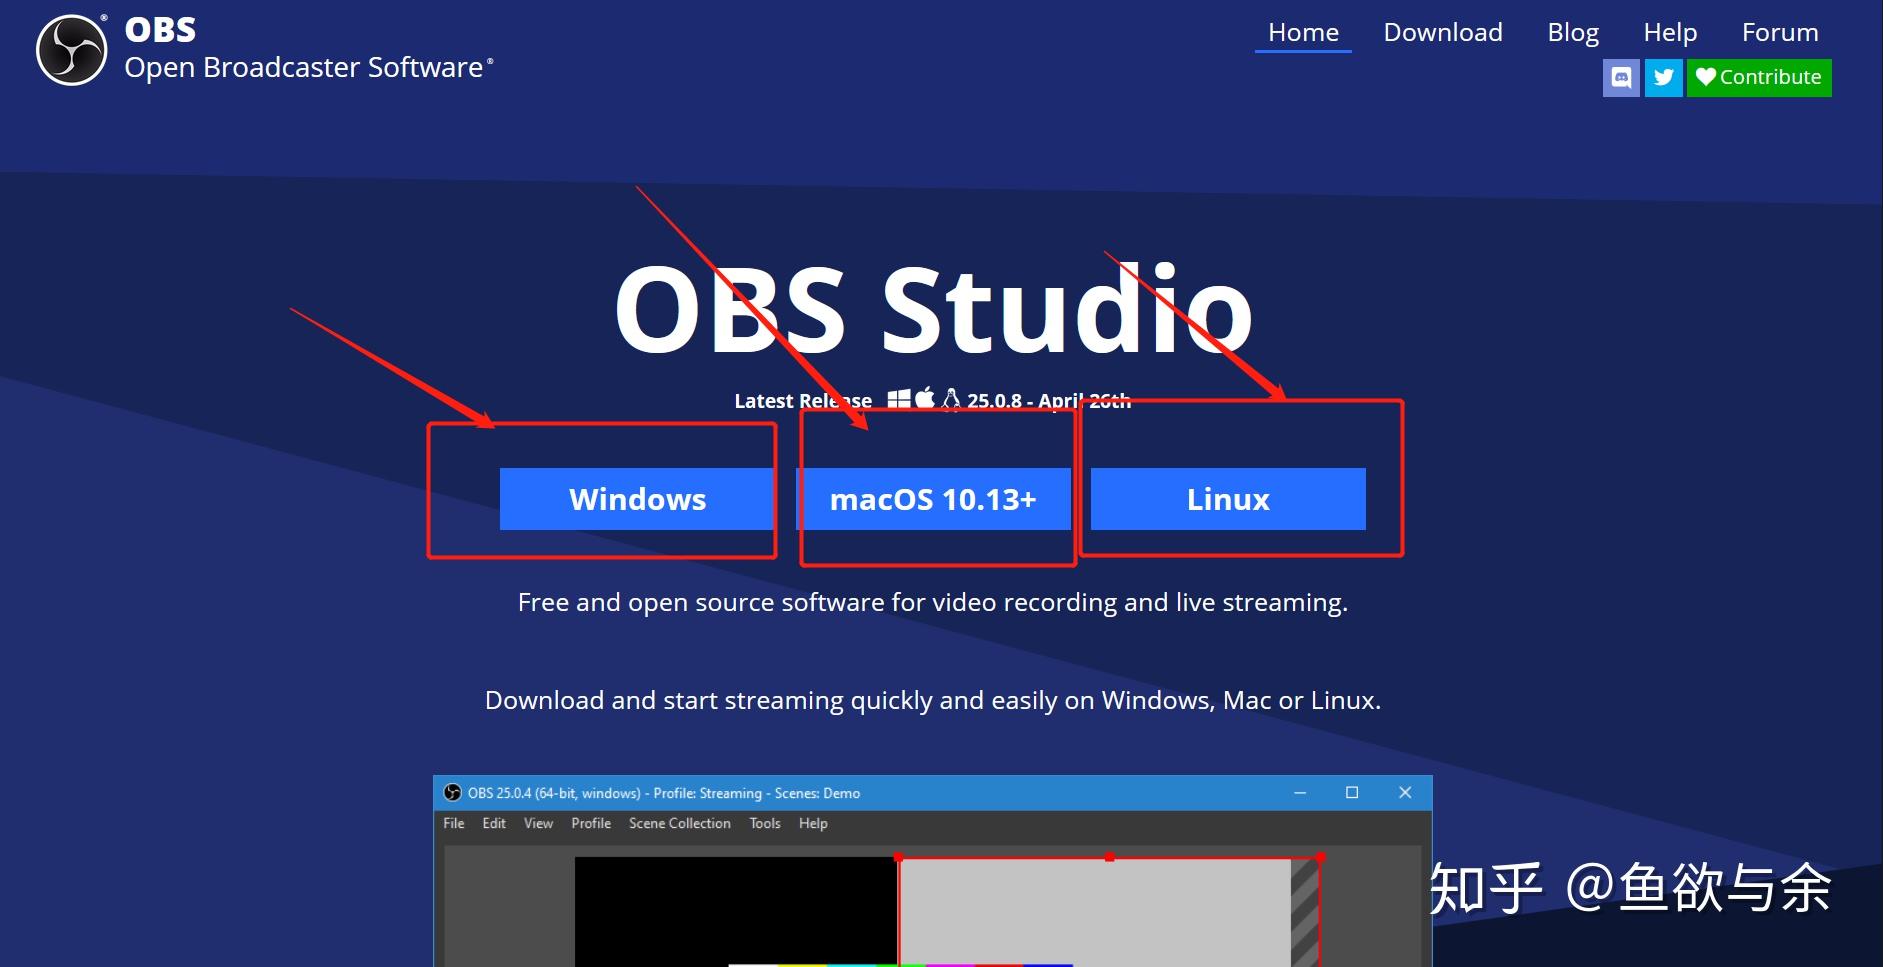Open Scene Collection menu in OBS screenshot
The width and height of the screenshot is (1883, 967).
pos(680,823)
